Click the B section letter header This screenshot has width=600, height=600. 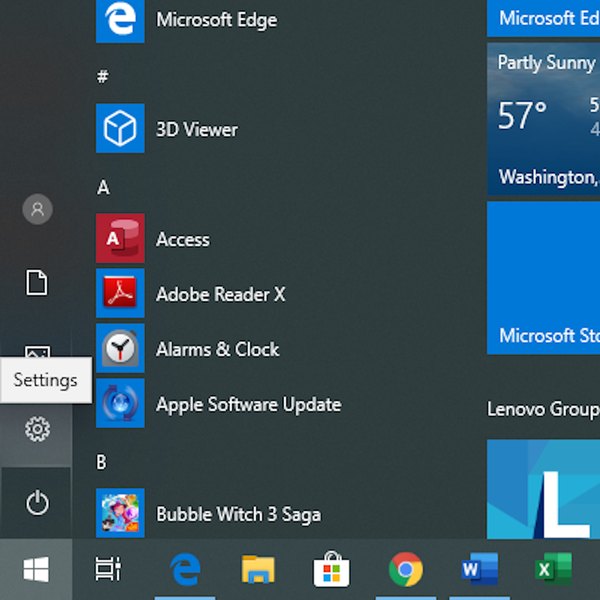click(x=101, y=462)
